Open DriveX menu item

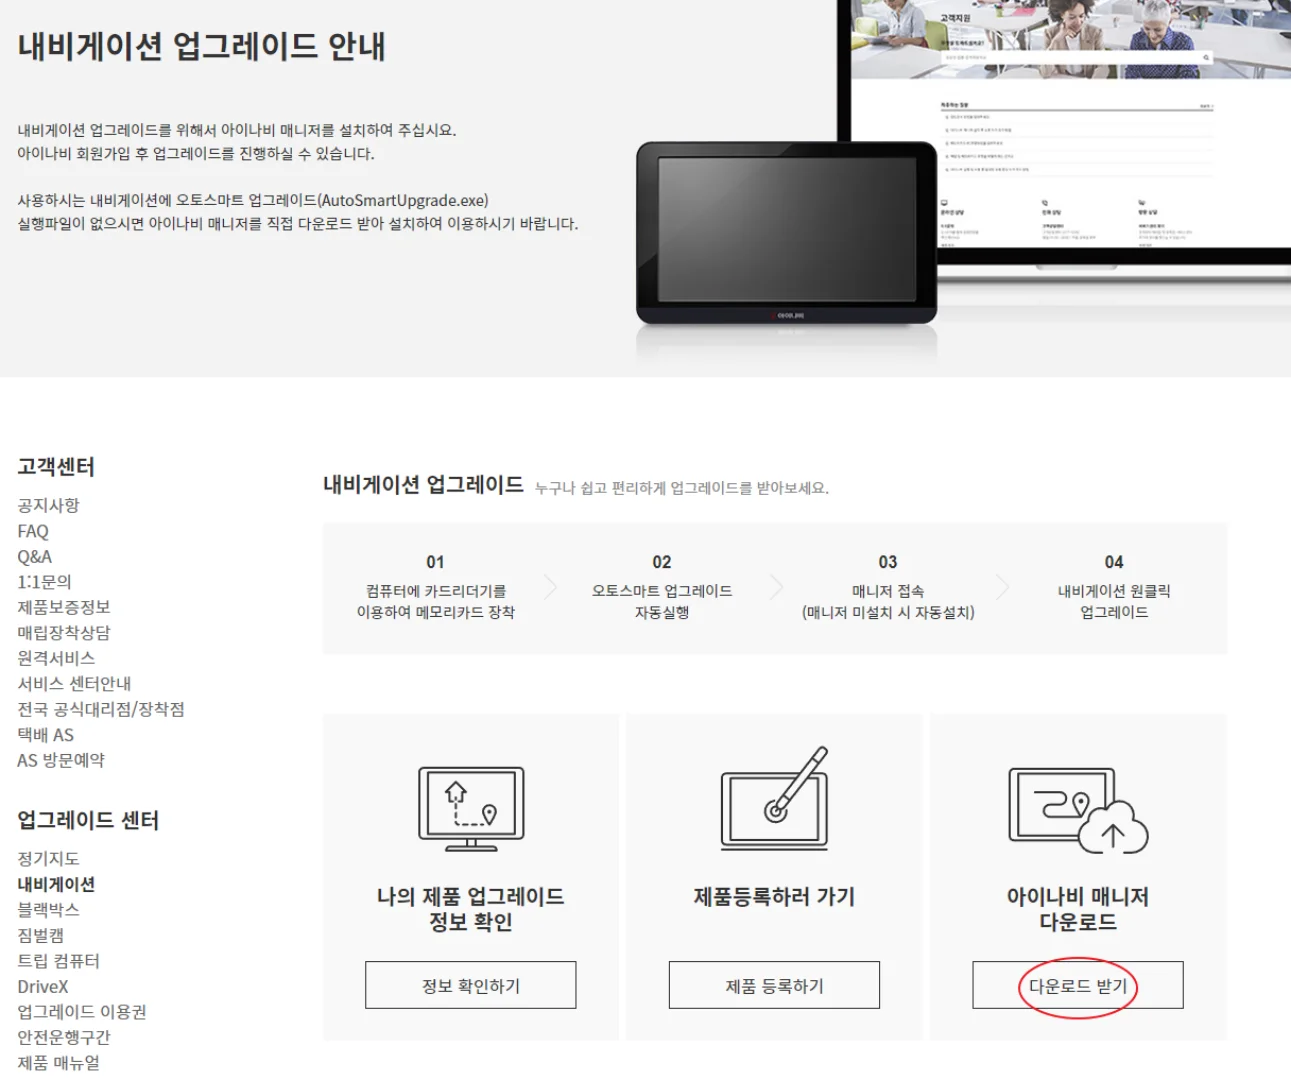tap(43, 986)
